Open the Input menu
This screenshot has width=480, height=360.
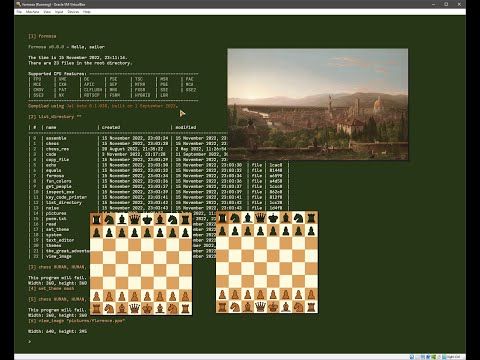pos(59,12)
